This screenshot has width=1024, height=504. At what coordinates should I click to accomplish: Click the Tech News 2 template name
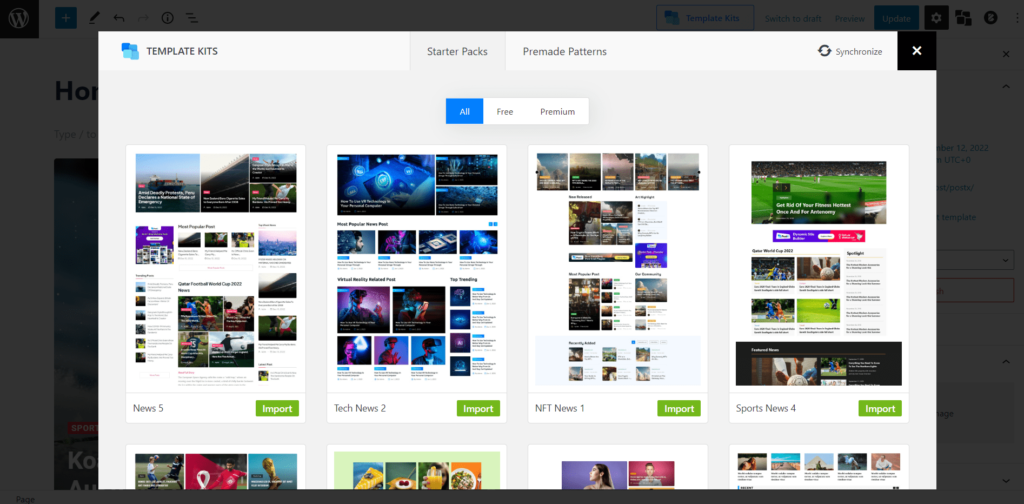click(360, 409)
